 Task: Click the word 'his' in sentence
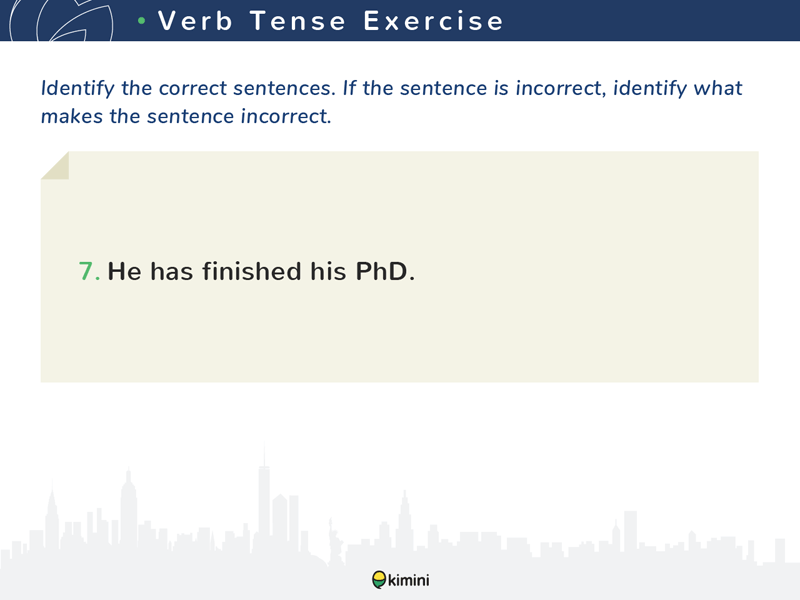pyautogui.click(x=329, y=271)
